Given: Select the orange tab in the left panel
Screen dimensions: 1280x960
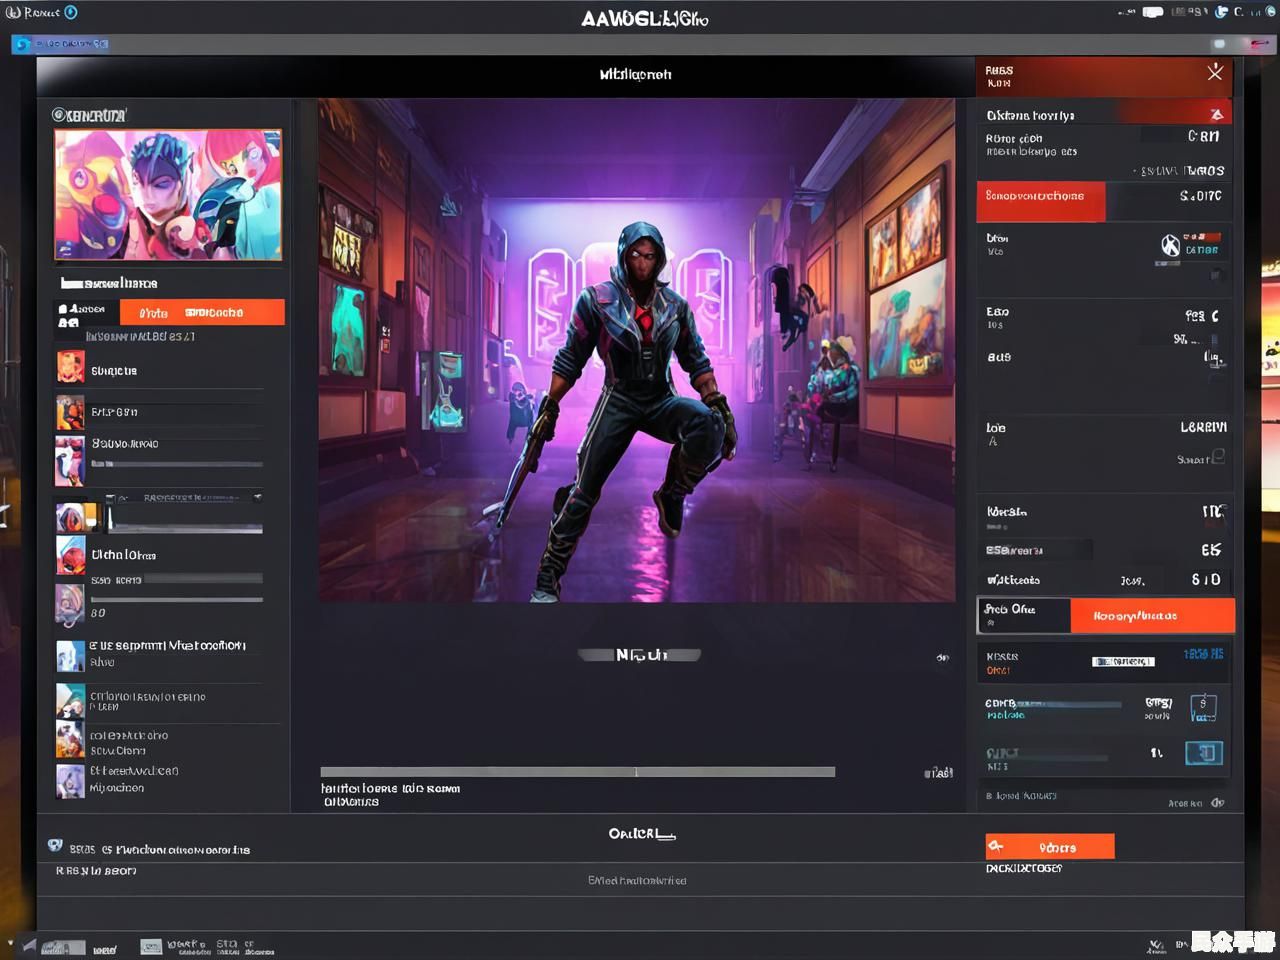Looking at the screenshot, I should coord(202,313).
